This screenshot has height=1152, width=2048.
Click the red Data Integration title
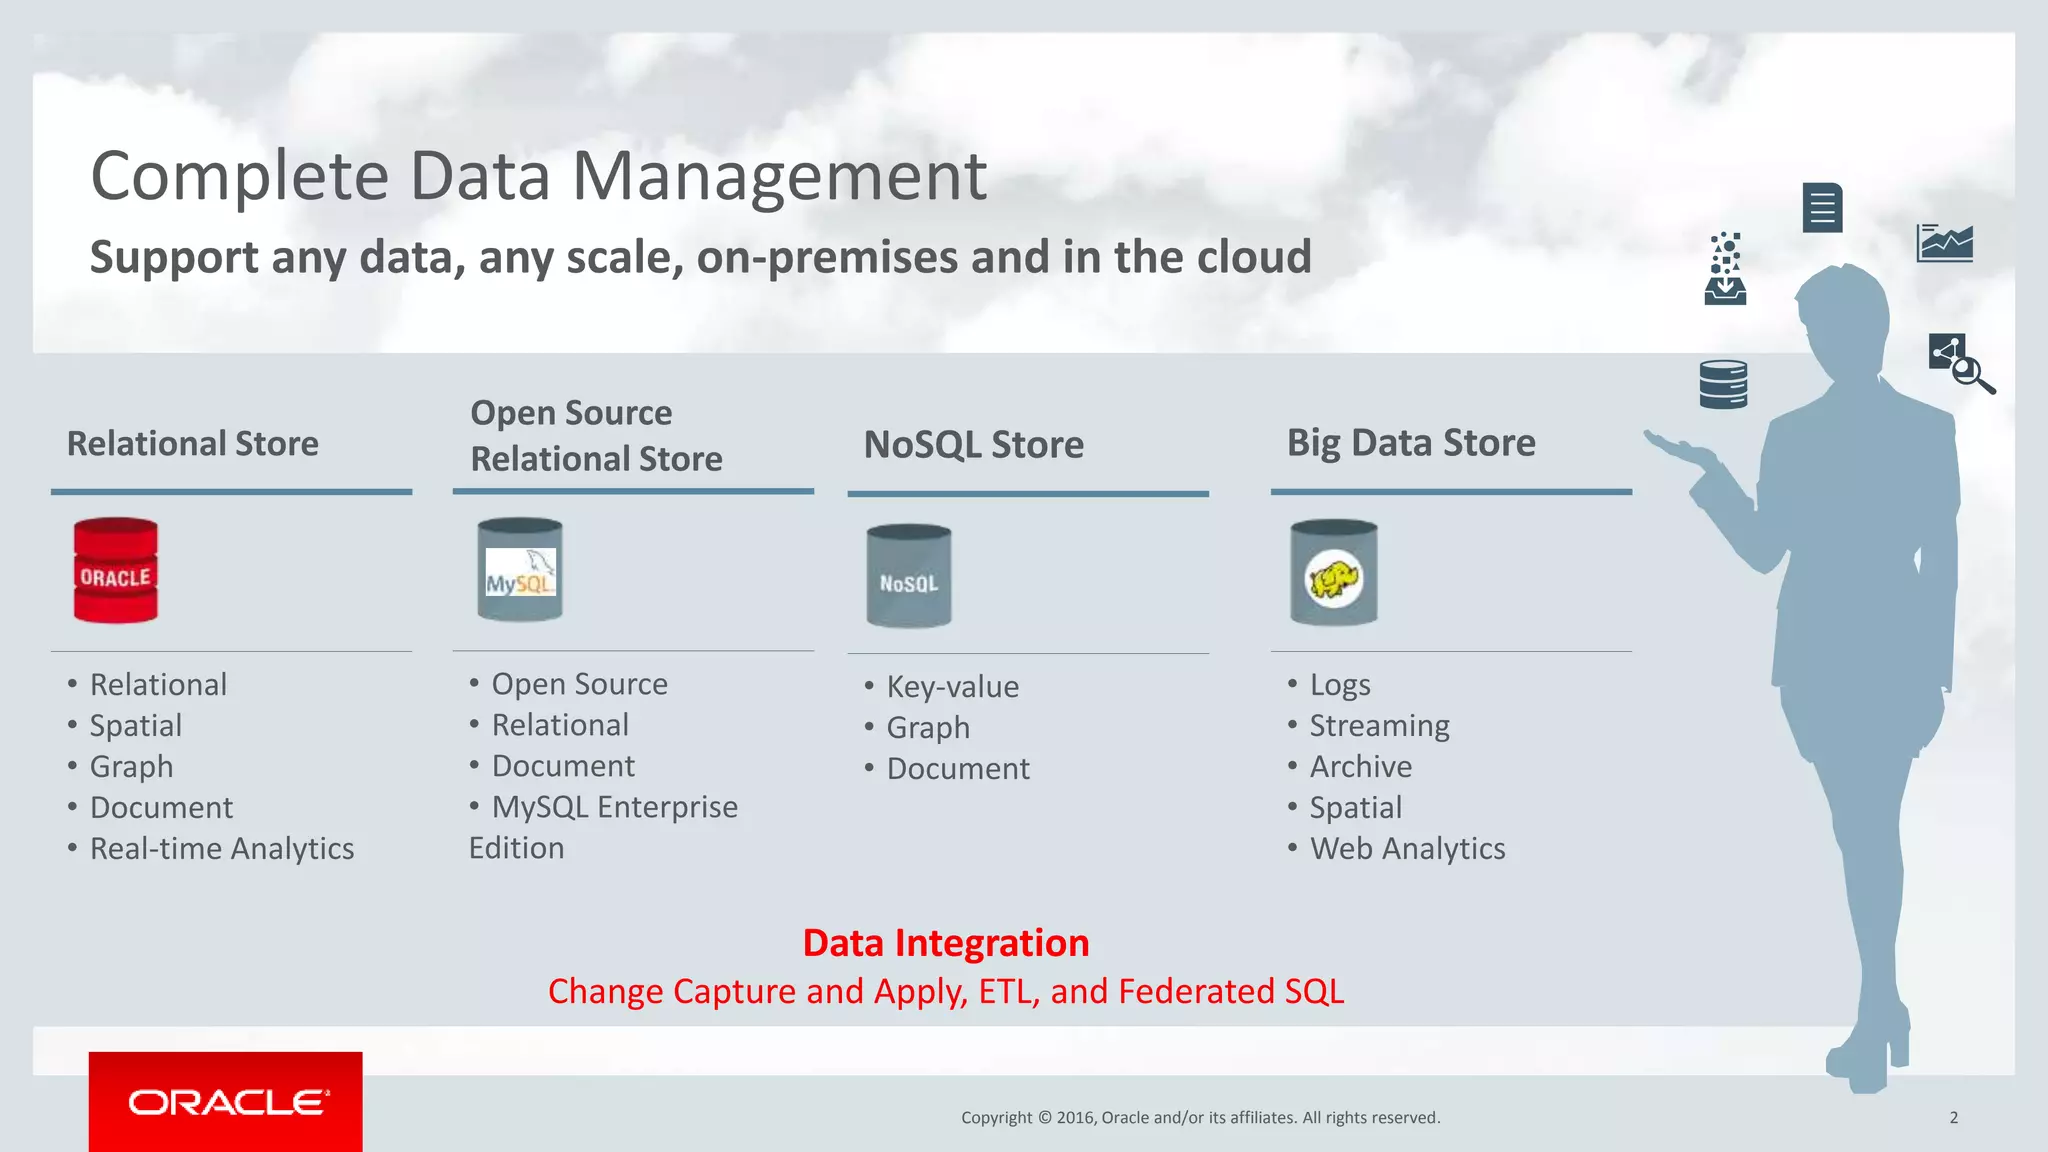tap(945, 943)
